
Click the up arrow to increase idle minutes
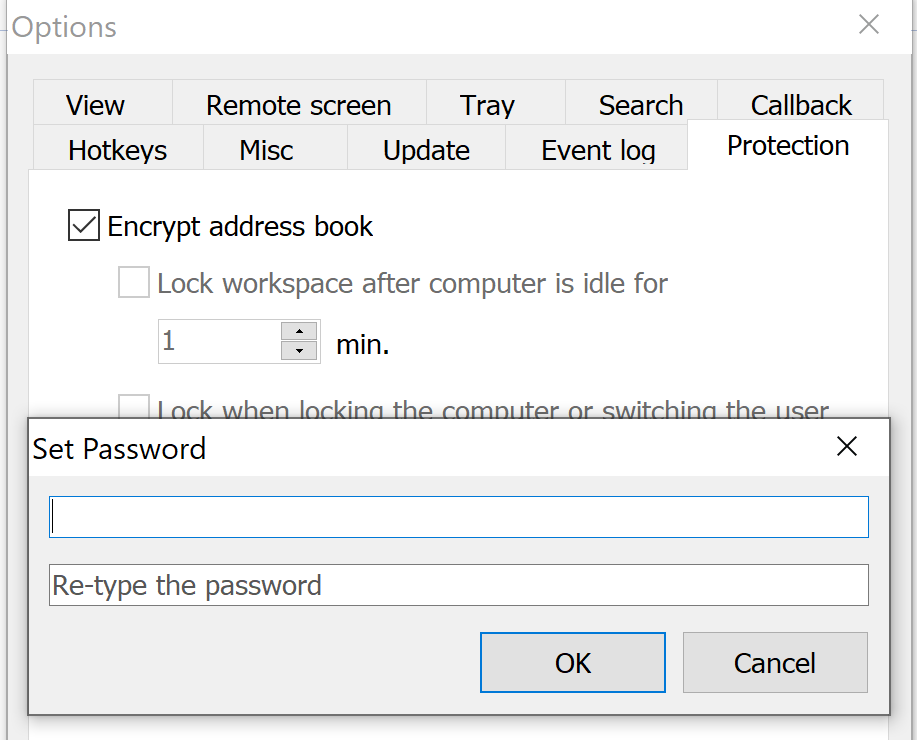298,334
